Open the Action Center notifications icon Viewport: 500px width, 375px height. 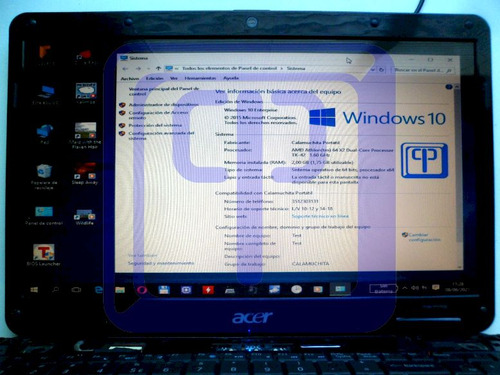pos(436,287)
